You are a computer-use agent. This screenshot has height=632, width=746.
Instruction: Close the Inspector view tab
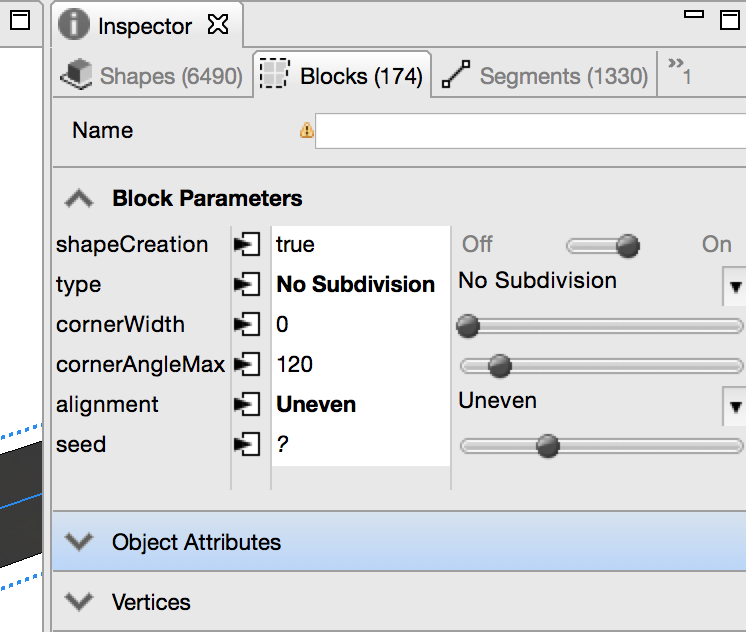pyautogui.click(x=217, y=26)
